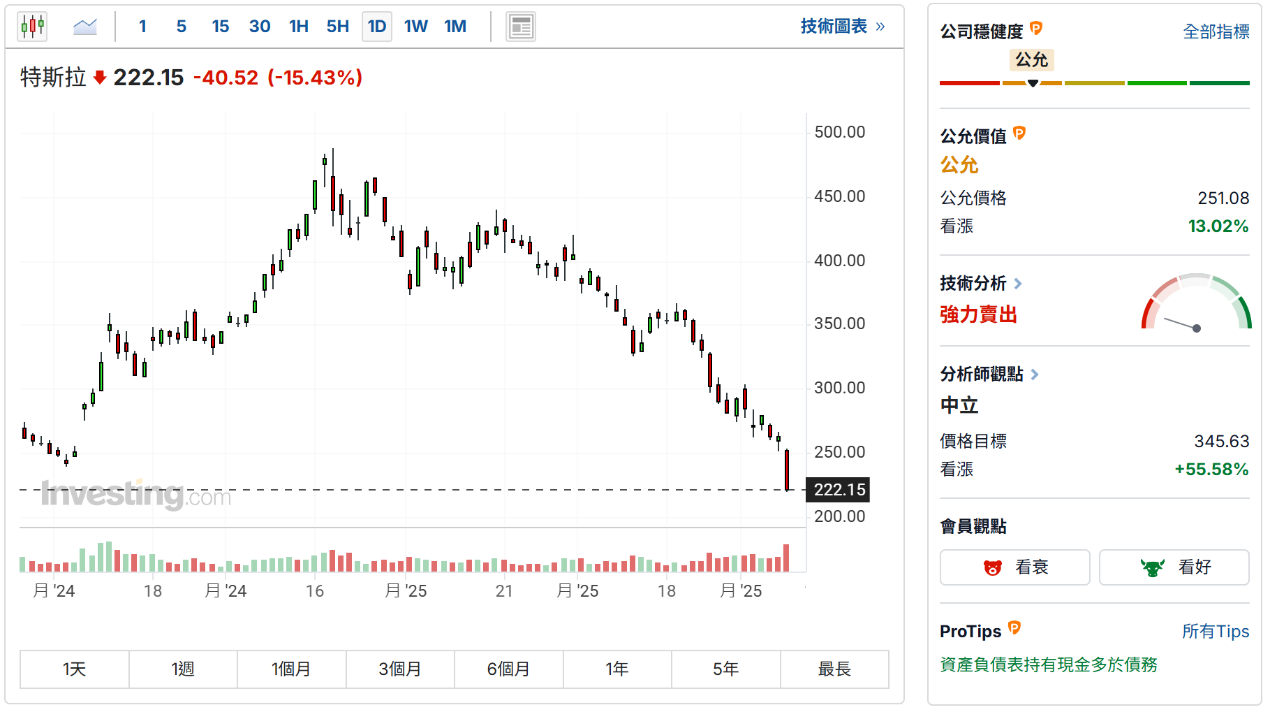Set chart interval to 1M
The image size is (1270, 712).
click(x=455, y=26)
